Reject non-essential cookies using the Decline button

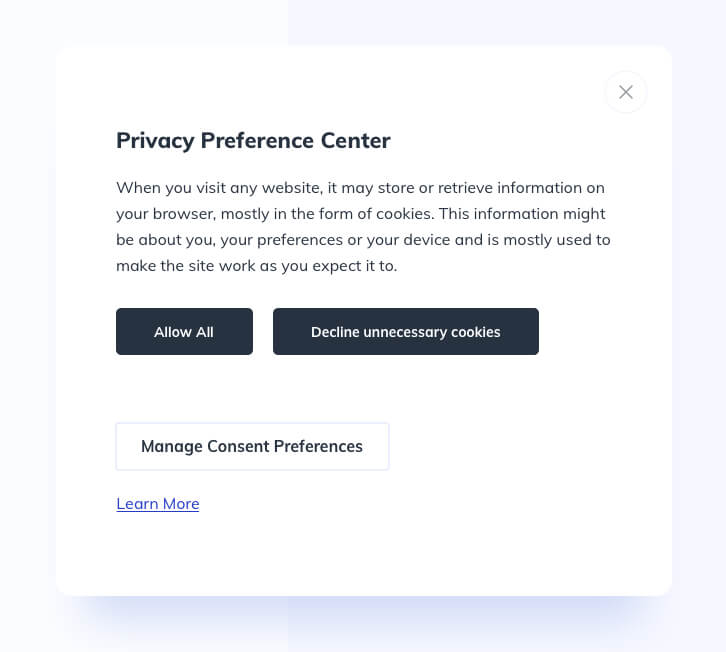point(405,332)
